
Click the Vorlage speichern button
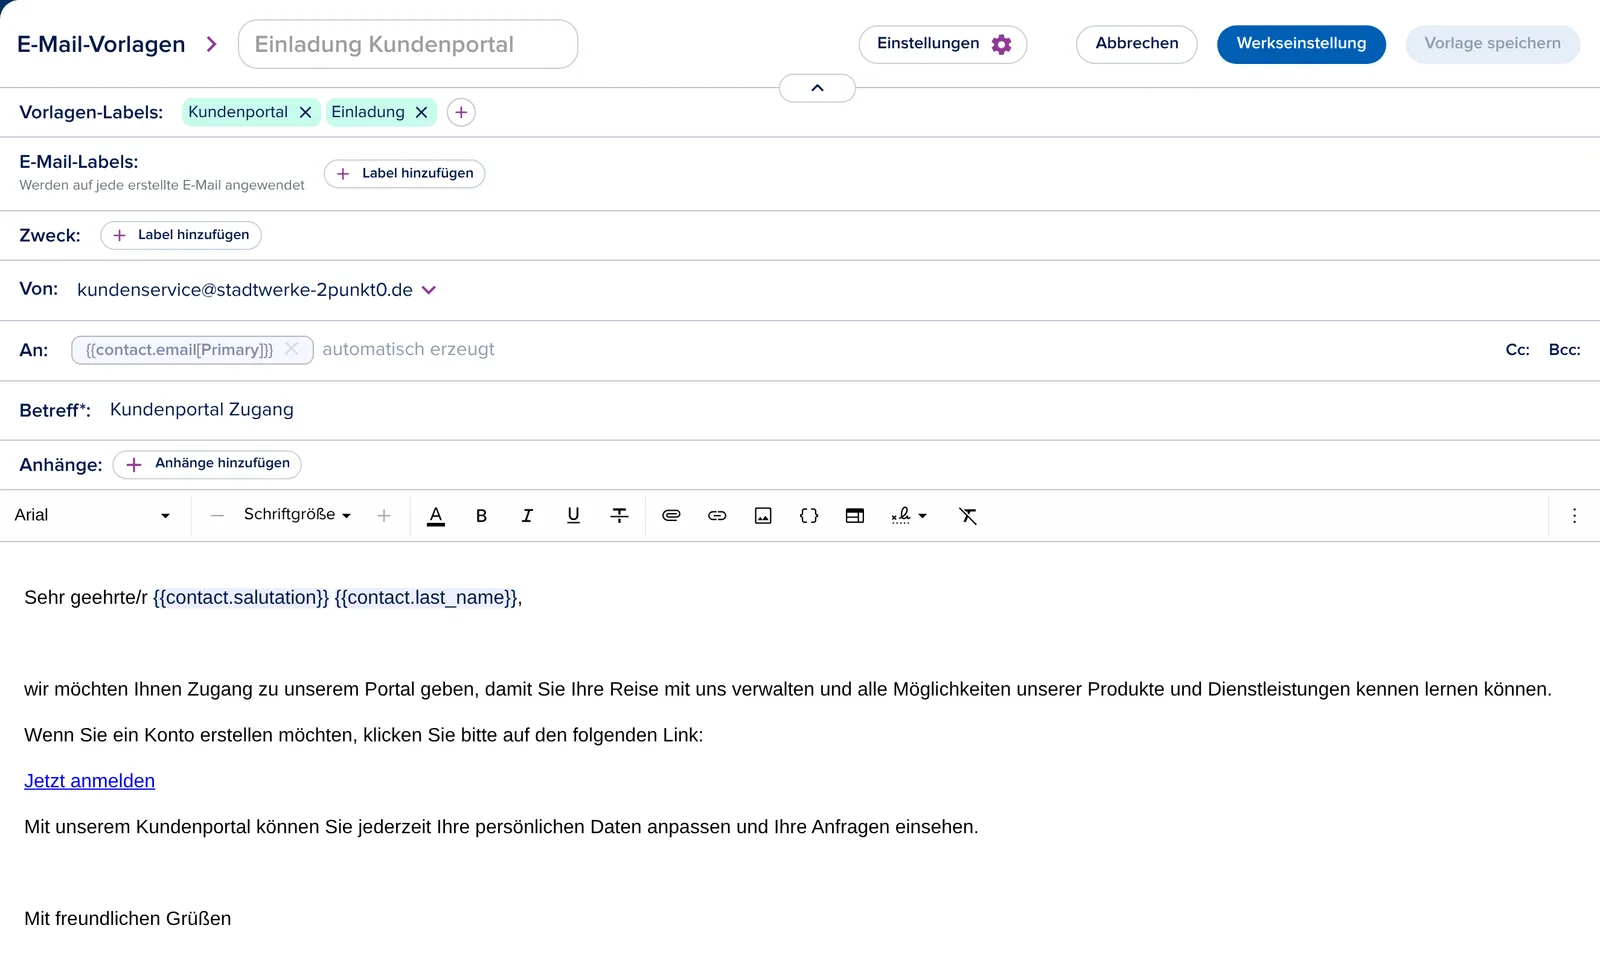[x=1493, y=44]
